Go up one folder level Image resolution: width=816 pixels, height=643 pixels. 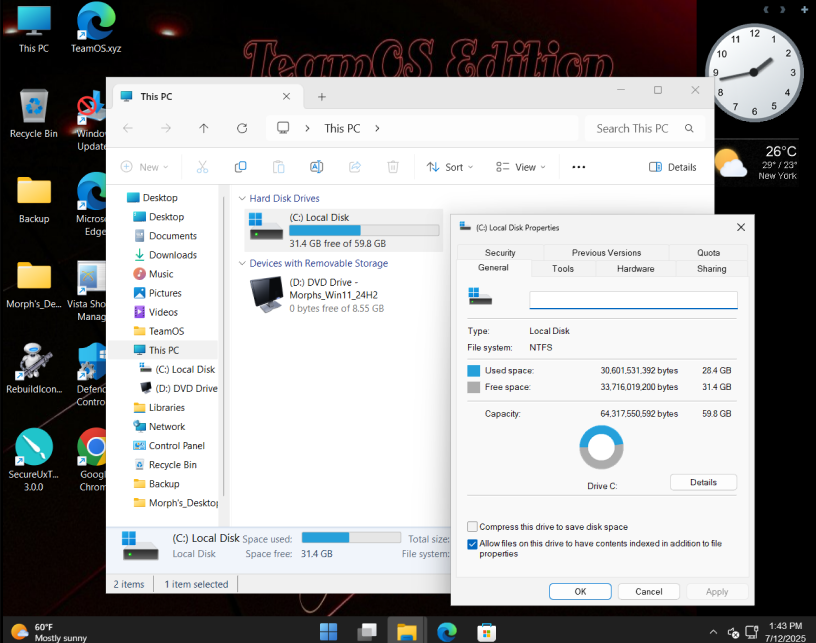point(203,128)
